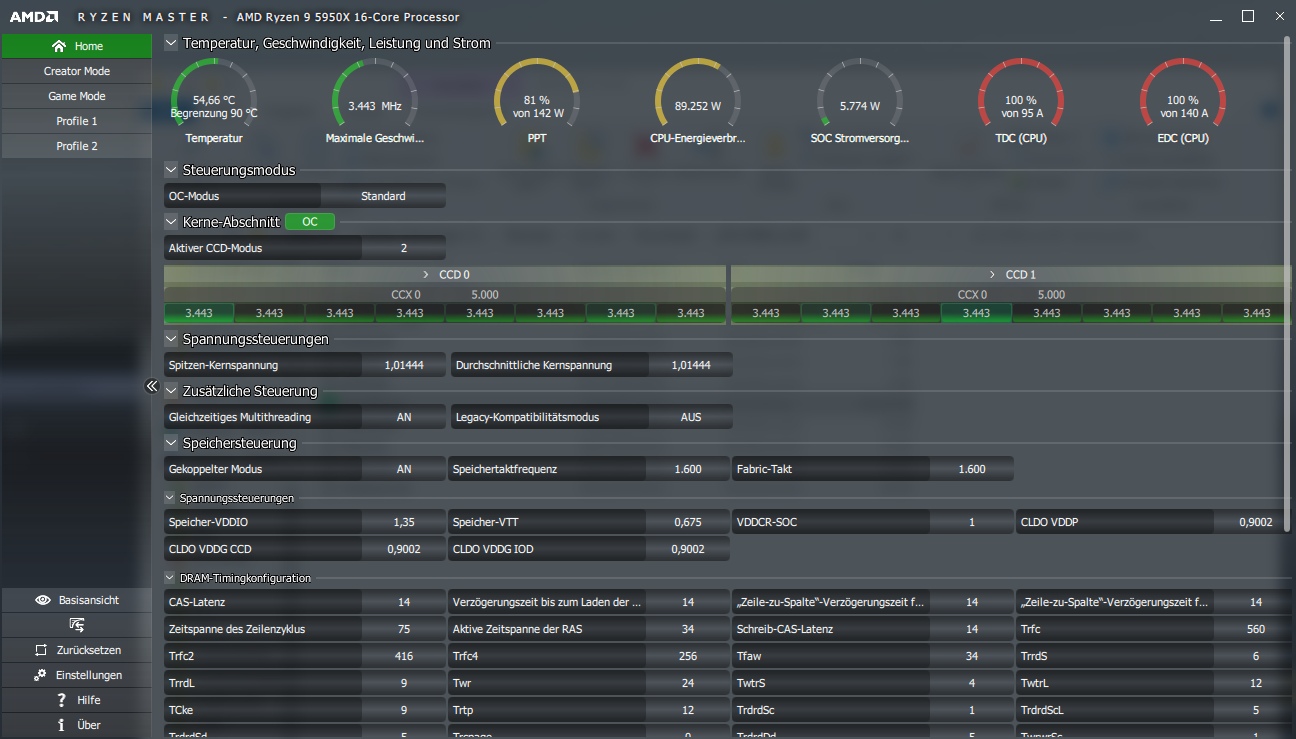Open Einstellungen
This screenshot has width=1296, height=739.
pyautogui.click(x=76, y=675)
